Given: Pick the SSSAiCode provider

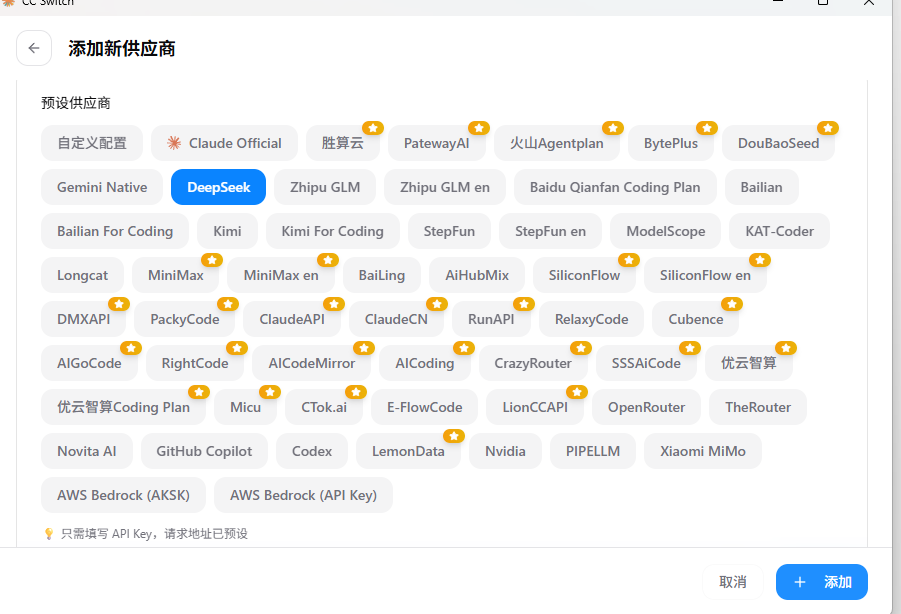Looking at the screenshot, I should 646,363.
